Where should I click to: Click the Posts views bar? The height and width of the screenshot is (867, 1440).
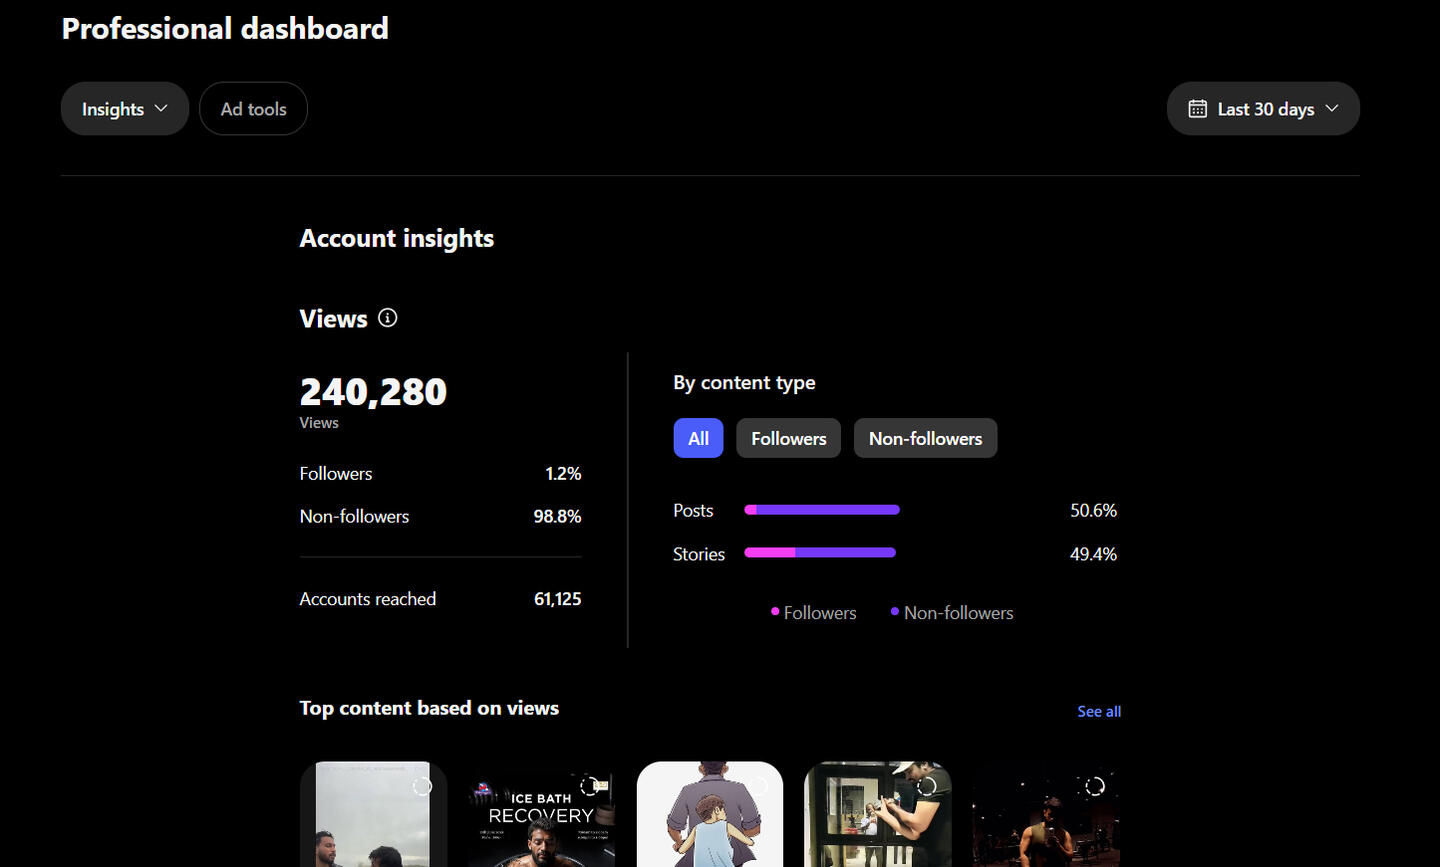822,510
